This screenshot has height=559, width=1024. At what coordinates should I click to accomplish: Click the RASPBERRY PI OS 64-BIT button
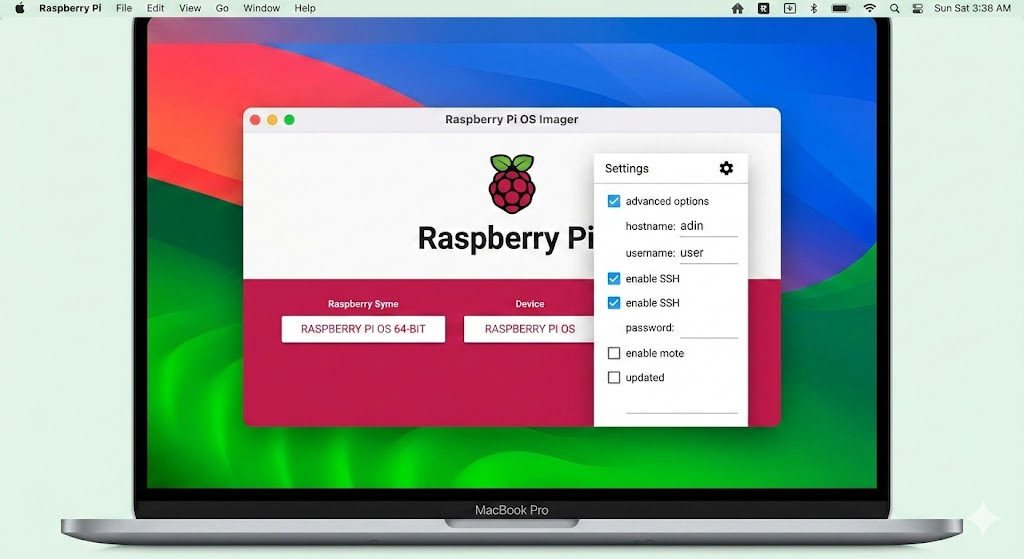pyautogui.click(x=363, y=329)
